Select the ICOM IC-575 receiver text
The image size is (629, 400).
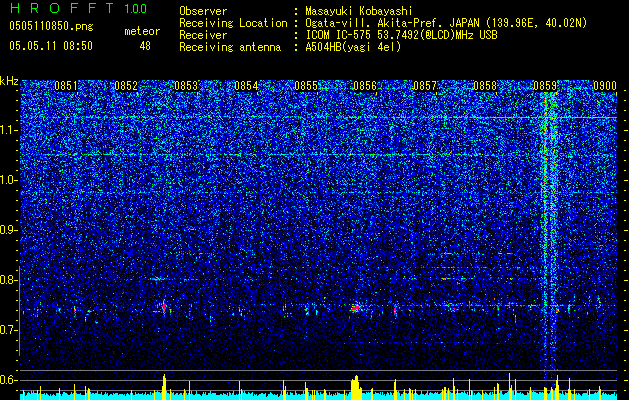[401, 35]
